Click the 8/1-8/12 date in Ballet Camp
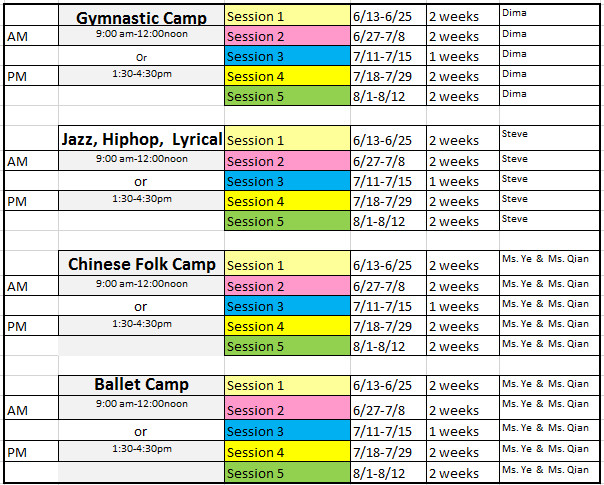 pyautogui.click(x=388, y=473)
